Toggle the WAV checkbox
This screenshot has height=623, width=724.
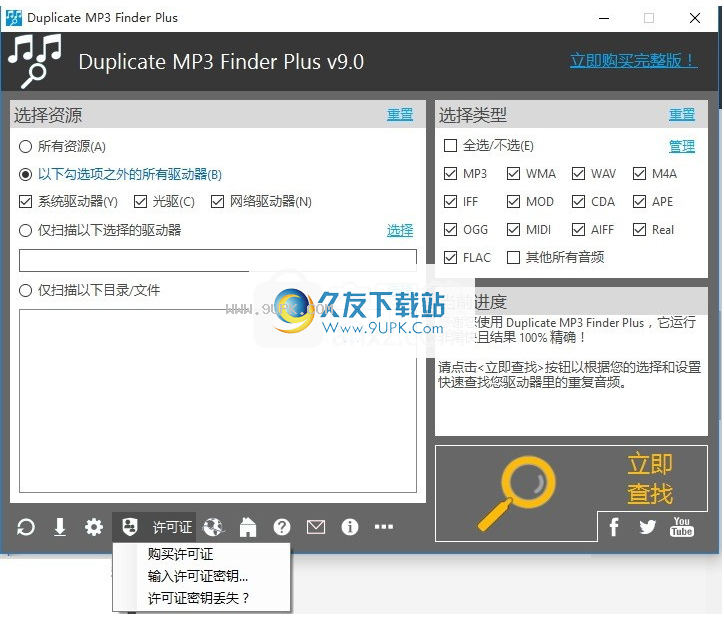pos(579,174)
